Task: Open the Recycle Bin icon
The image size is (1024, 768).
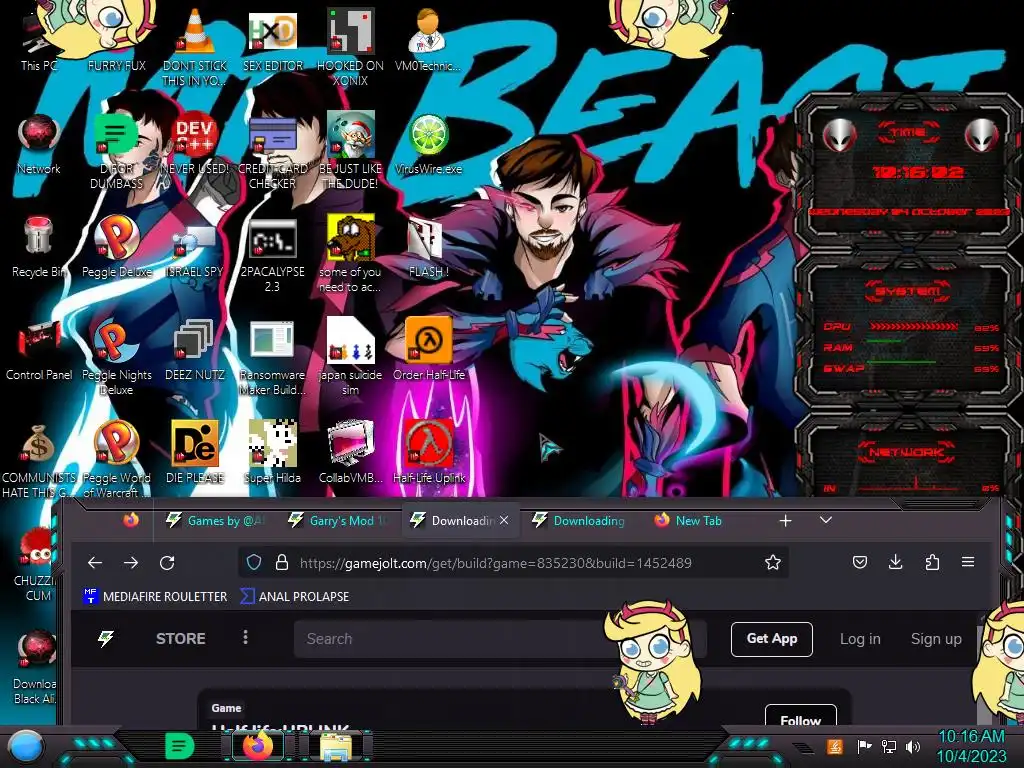Action: coord(39,248)
